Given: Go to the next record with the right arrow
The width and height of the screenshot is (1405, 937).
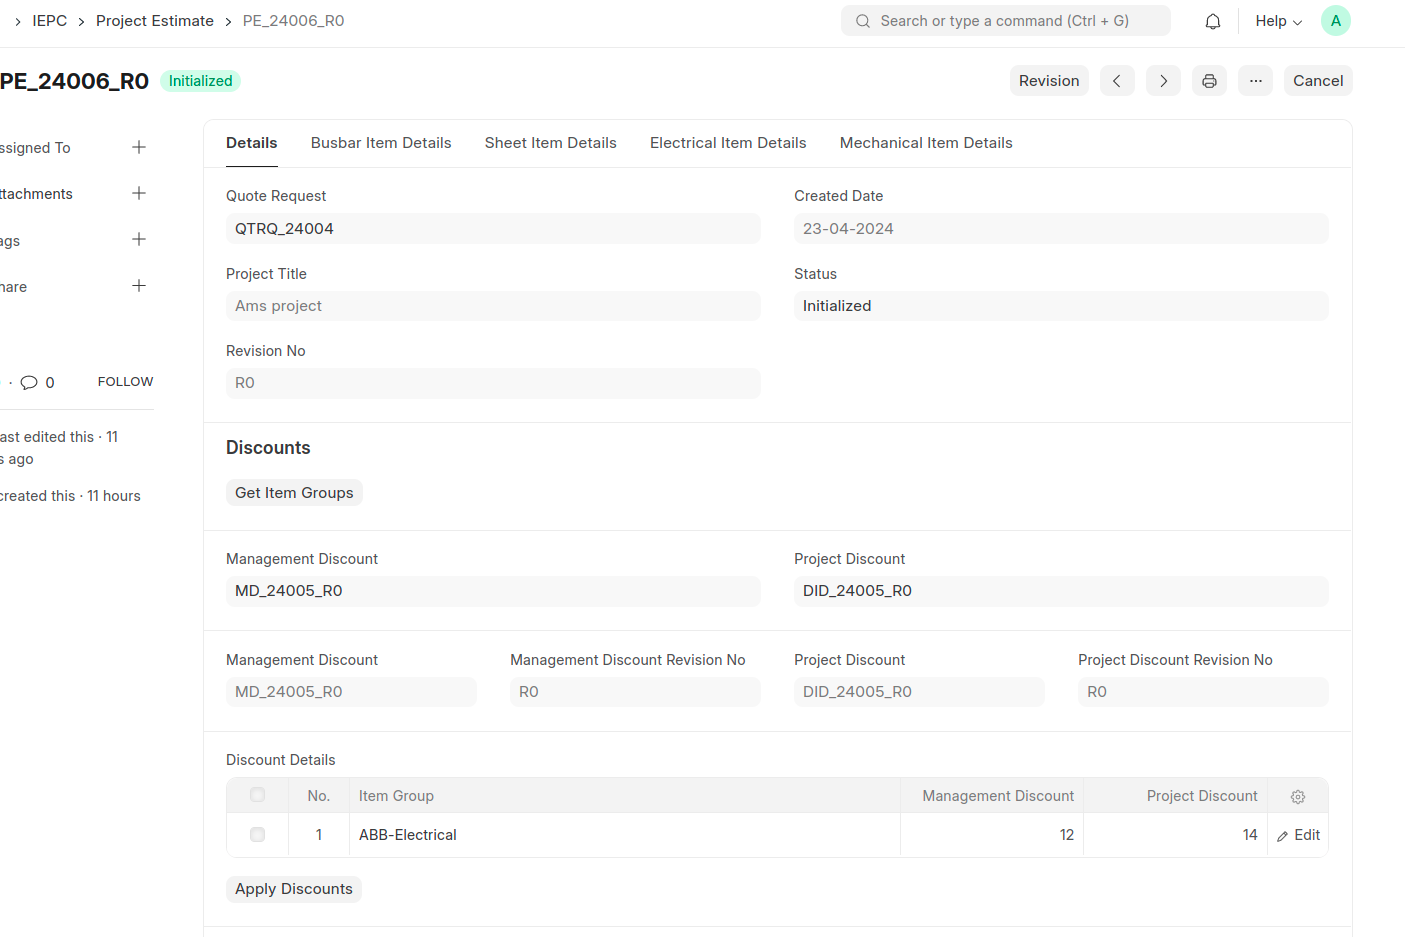Looking at the screenshot, I should [1162, 80].
